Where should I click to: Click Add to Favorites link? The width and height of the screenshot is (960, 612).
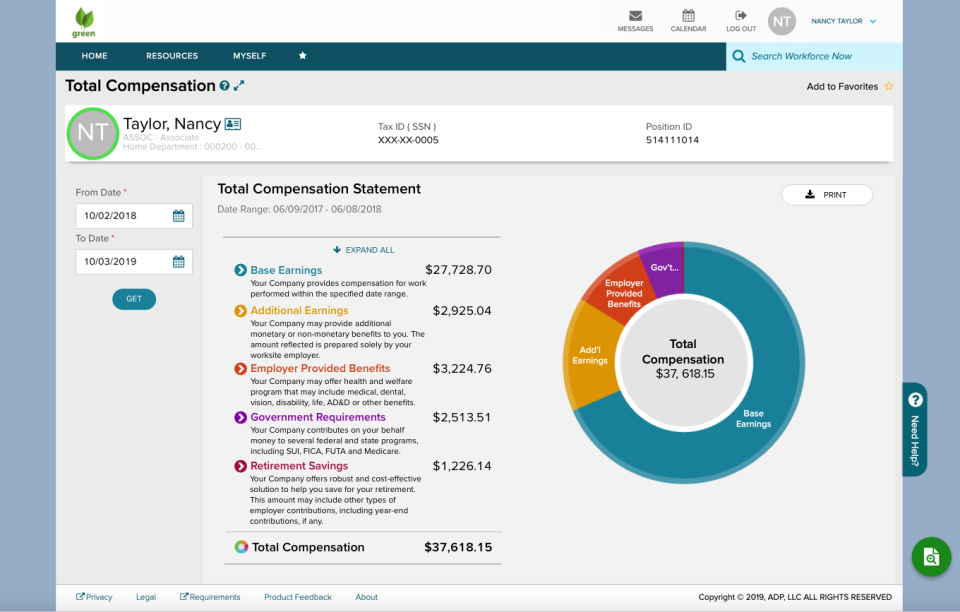click(x=842, y=86)
